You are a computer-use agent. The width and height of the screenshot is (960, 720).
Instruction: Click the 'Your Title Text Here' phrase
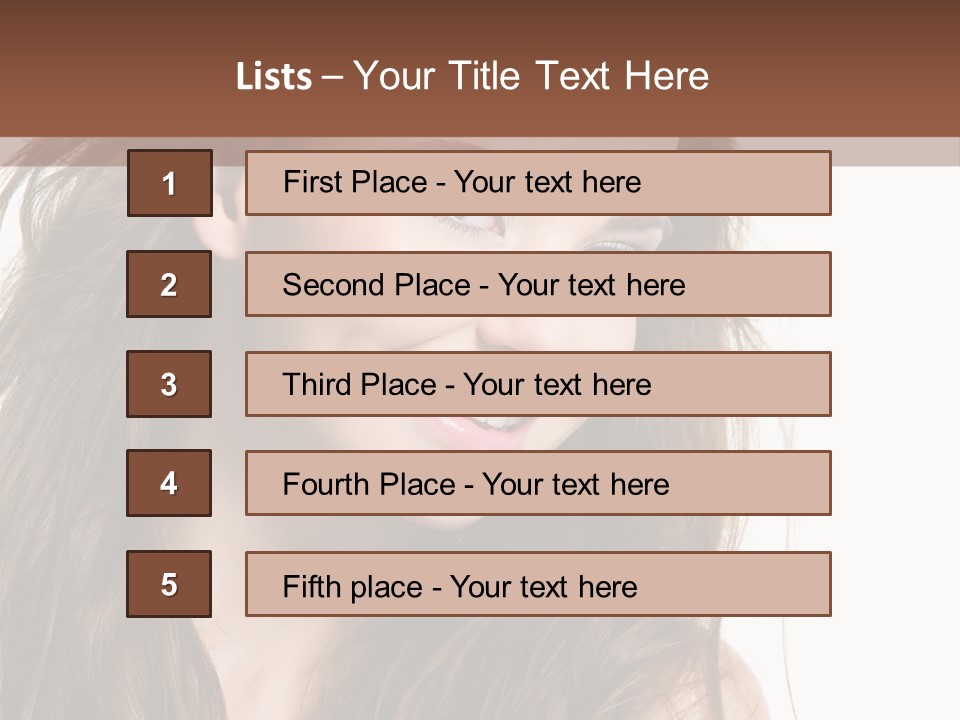coord(531,76)
